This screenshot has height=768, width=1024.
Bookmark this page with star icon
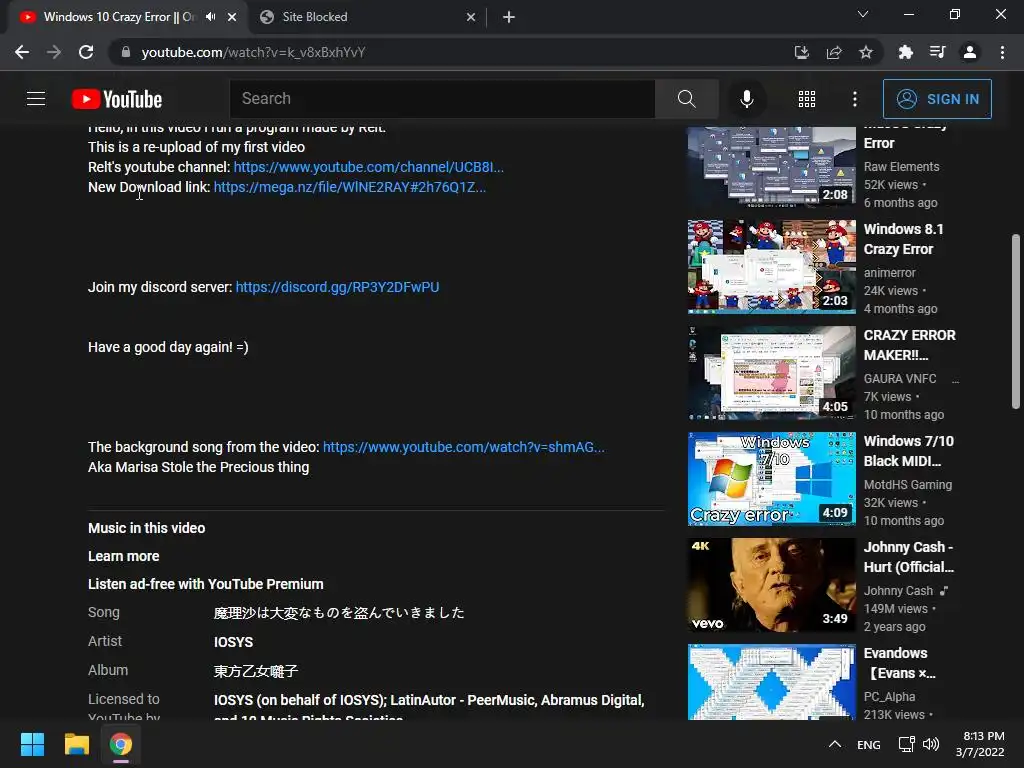click(866, 52)
